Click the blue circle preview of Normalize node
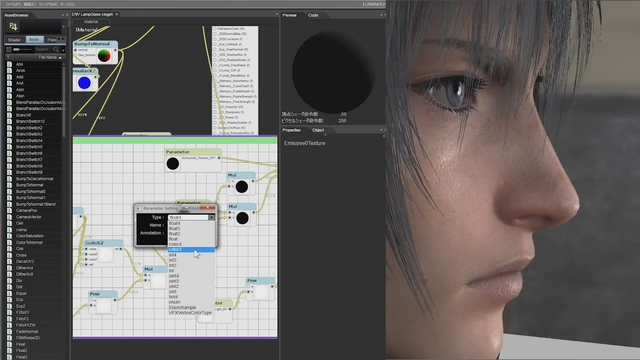The width and height of the screenshot is (640, 360). [84, 83]
